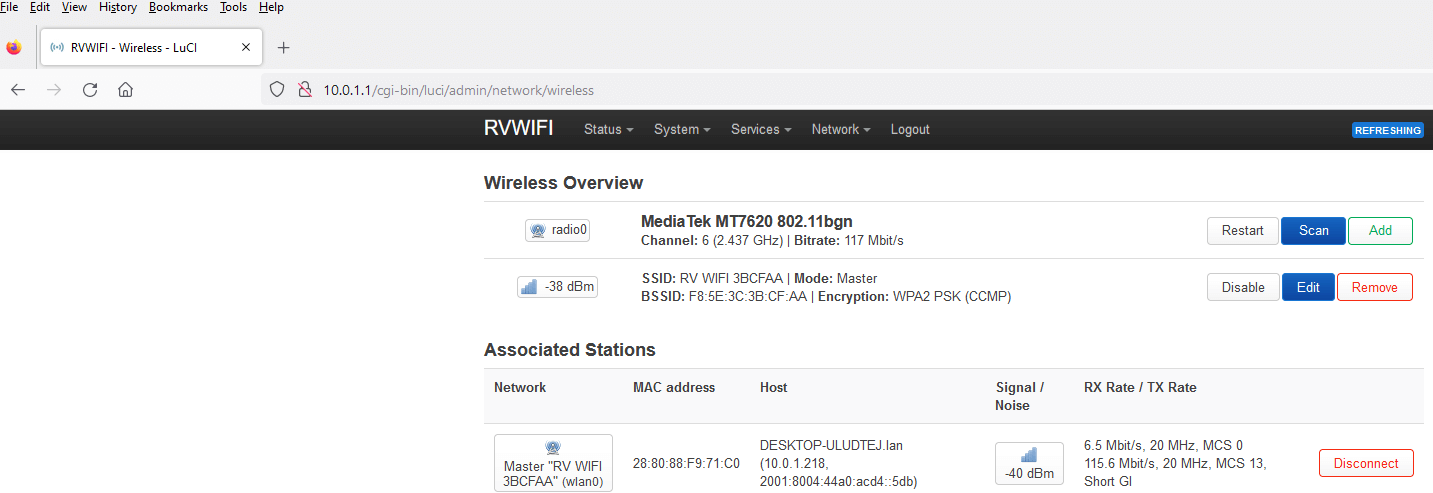Viewport: 1433px width, 493px height.
Task: Open the Bookmarks menu
Action: pos(178,7)
